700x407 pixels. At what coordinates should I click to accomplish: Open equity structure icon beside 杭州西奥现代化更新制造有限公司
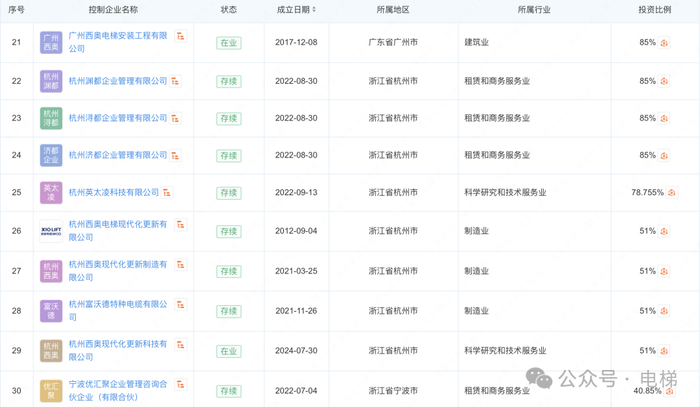pos(181,265)
